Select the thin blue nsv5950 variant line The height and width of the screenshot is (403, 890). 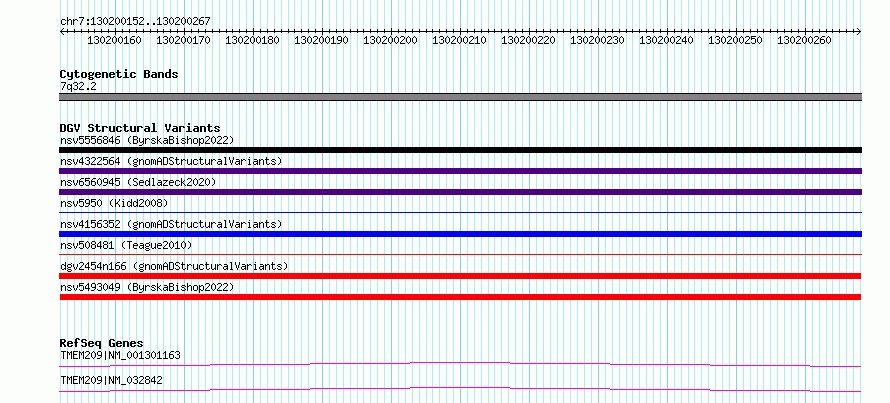tap(460, 213)
